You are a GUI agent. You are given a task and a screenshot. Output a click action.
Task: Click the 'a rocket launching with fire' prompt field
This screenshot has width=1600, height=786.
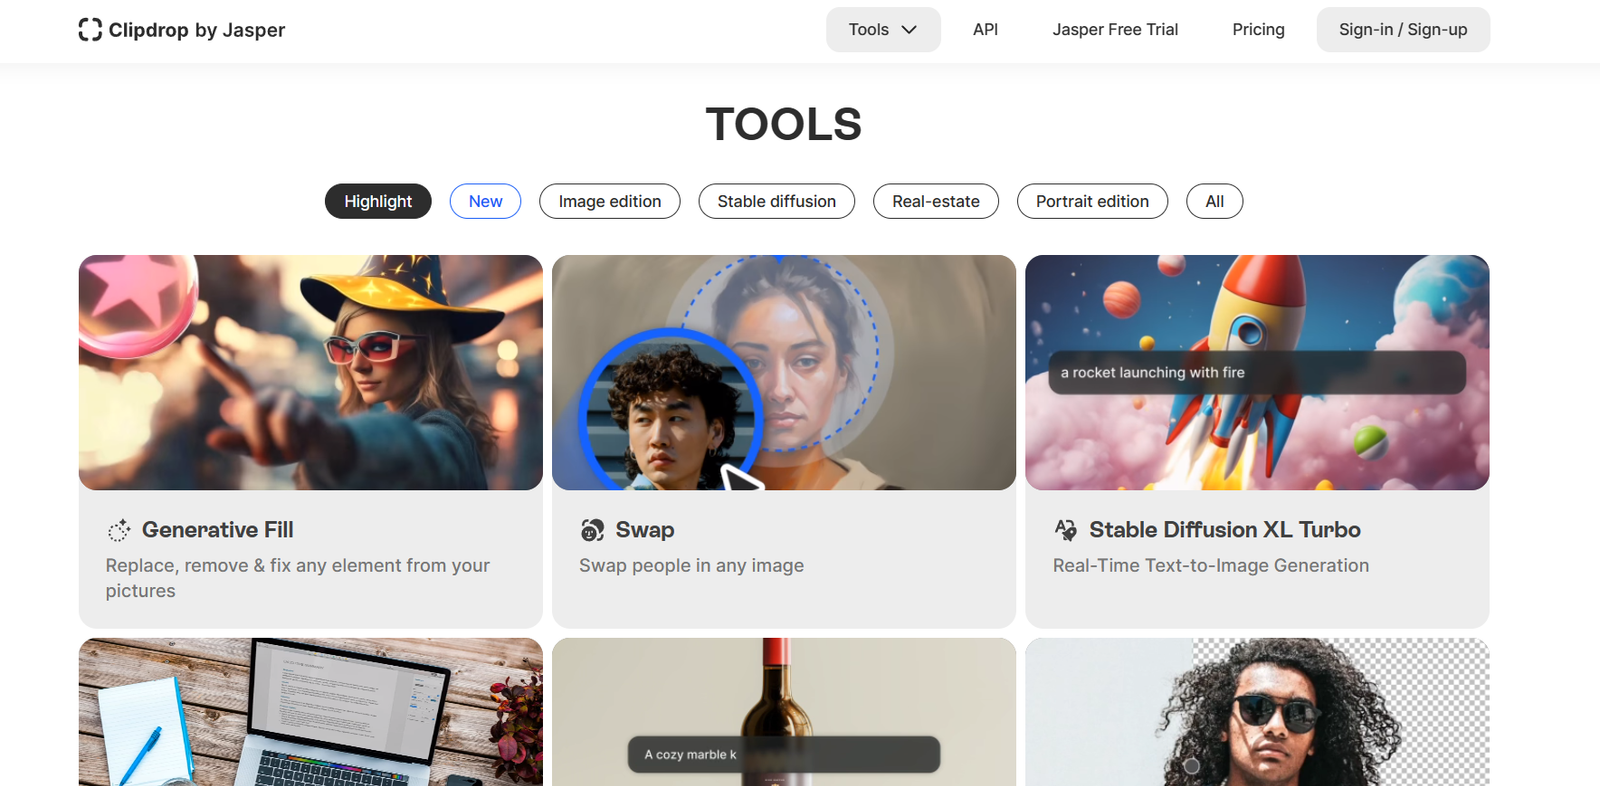pos(1257,372)
